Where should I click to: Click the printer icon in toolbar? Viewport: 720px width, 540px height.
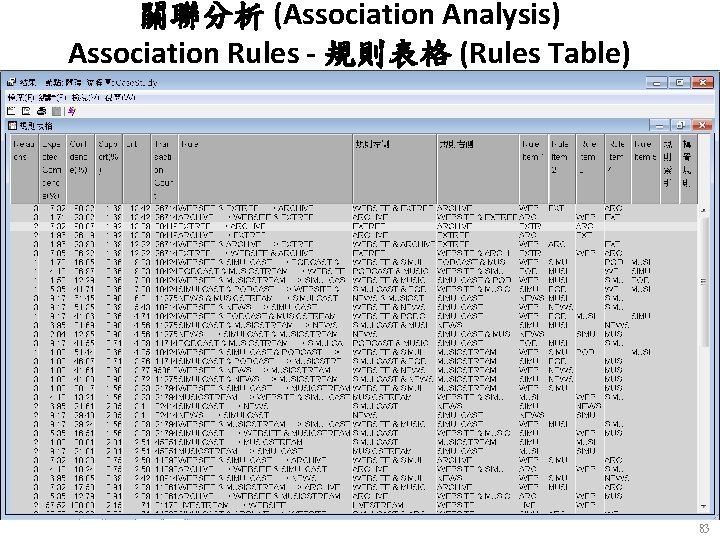(x=41, y=111)
